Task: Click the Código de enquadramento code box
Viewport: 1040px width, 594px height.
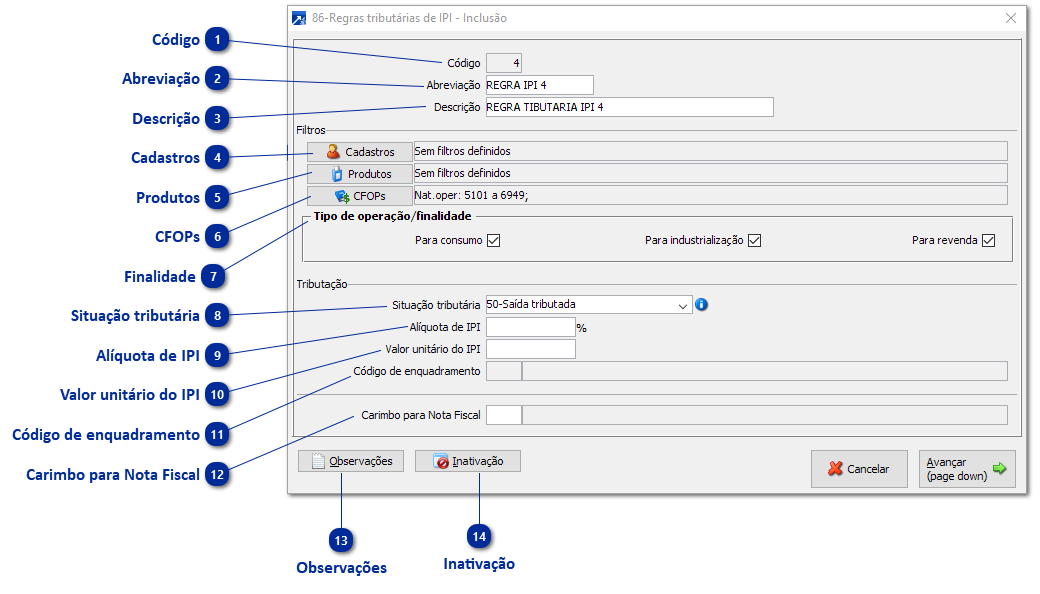Action: [x=504, y=371]
